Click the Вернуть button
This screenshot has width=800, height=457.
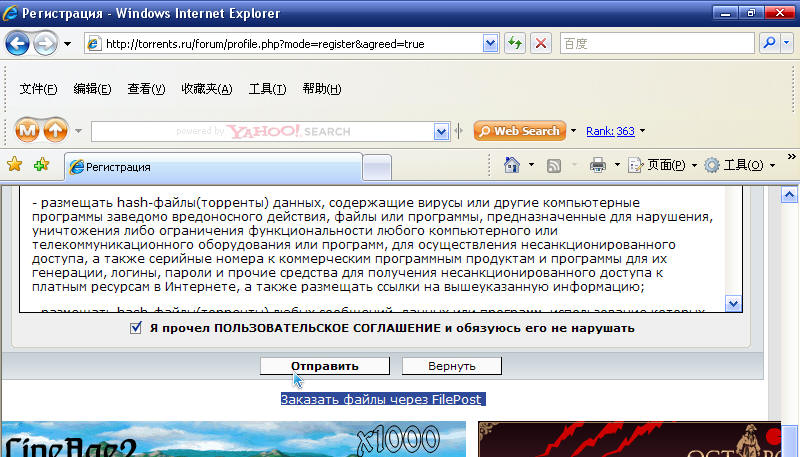pos(452,366)
